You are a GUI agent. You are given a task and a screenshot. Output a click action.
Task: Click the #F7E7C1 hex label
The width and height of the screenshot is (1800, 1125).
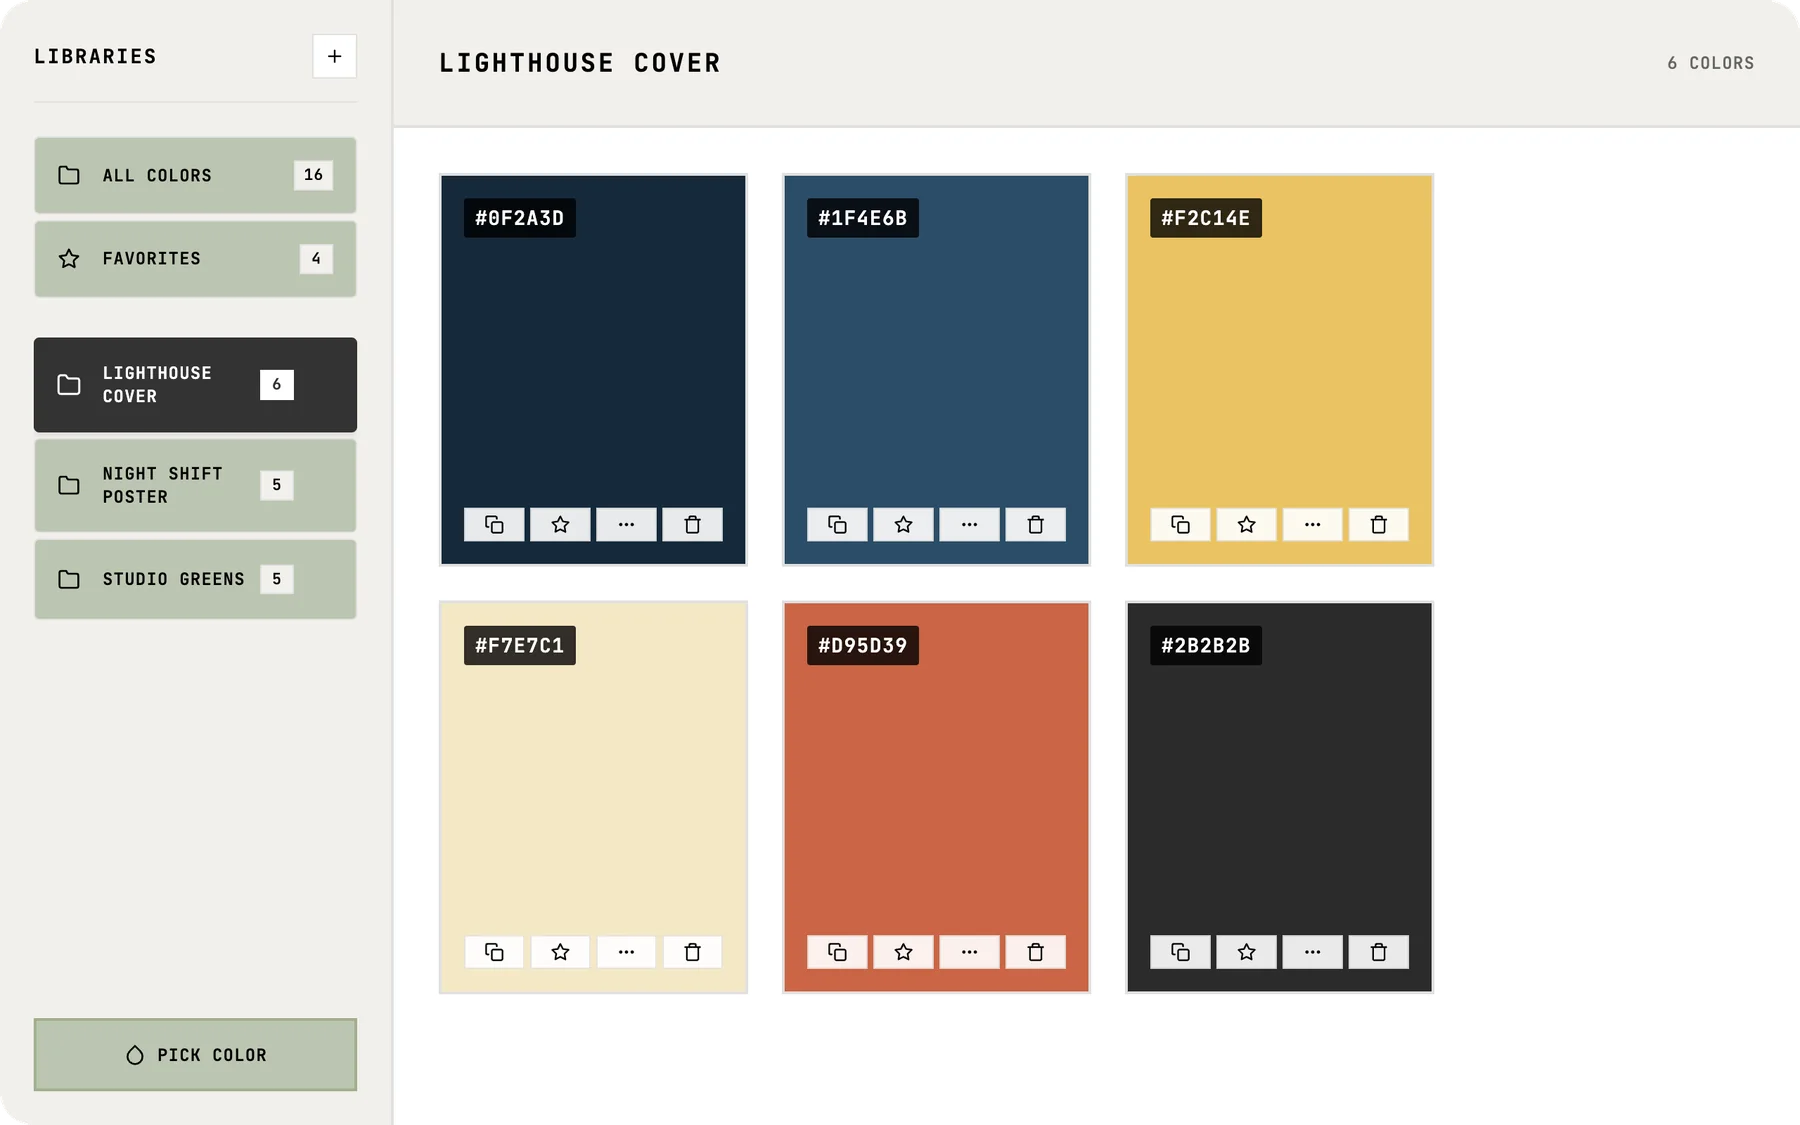click(519, 646)
